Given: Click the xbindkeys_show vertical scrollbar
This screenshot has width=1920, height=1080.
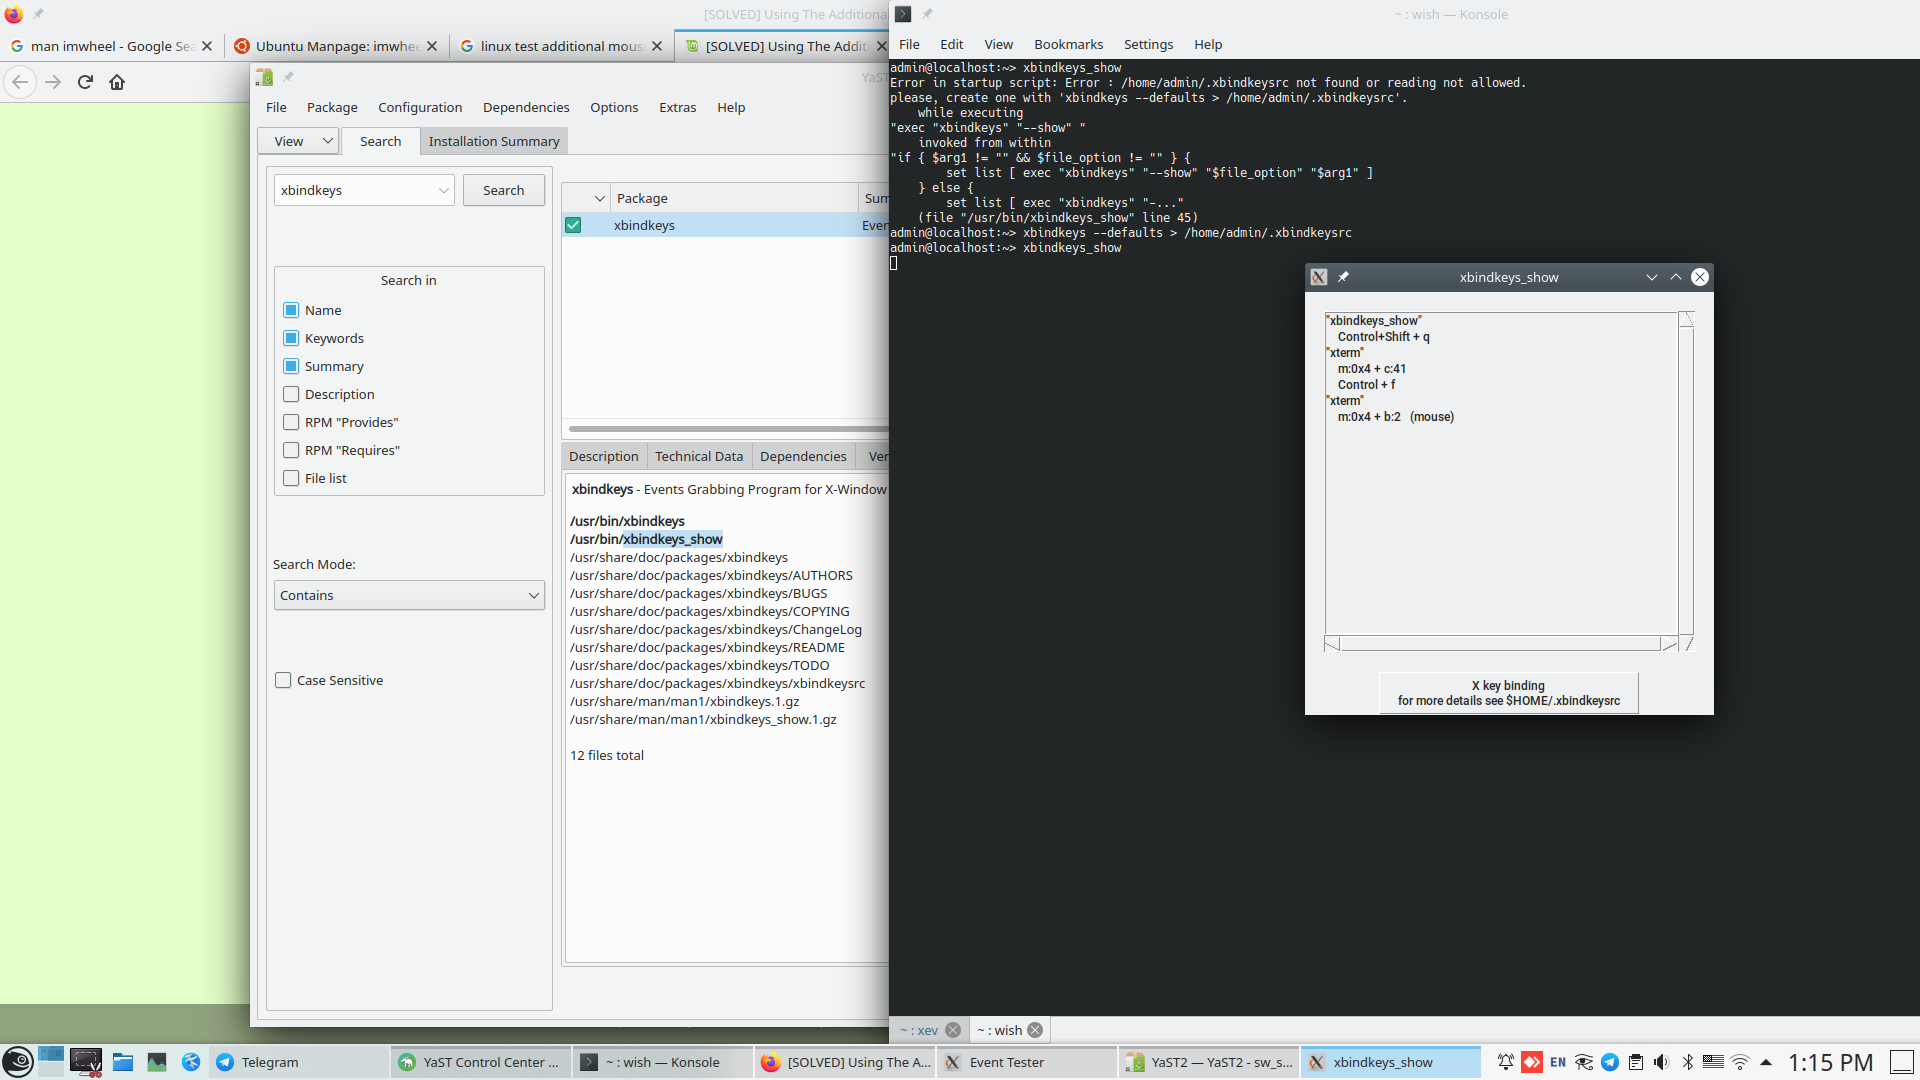Looking at the screenshot, I should (x=1686, y=480).
